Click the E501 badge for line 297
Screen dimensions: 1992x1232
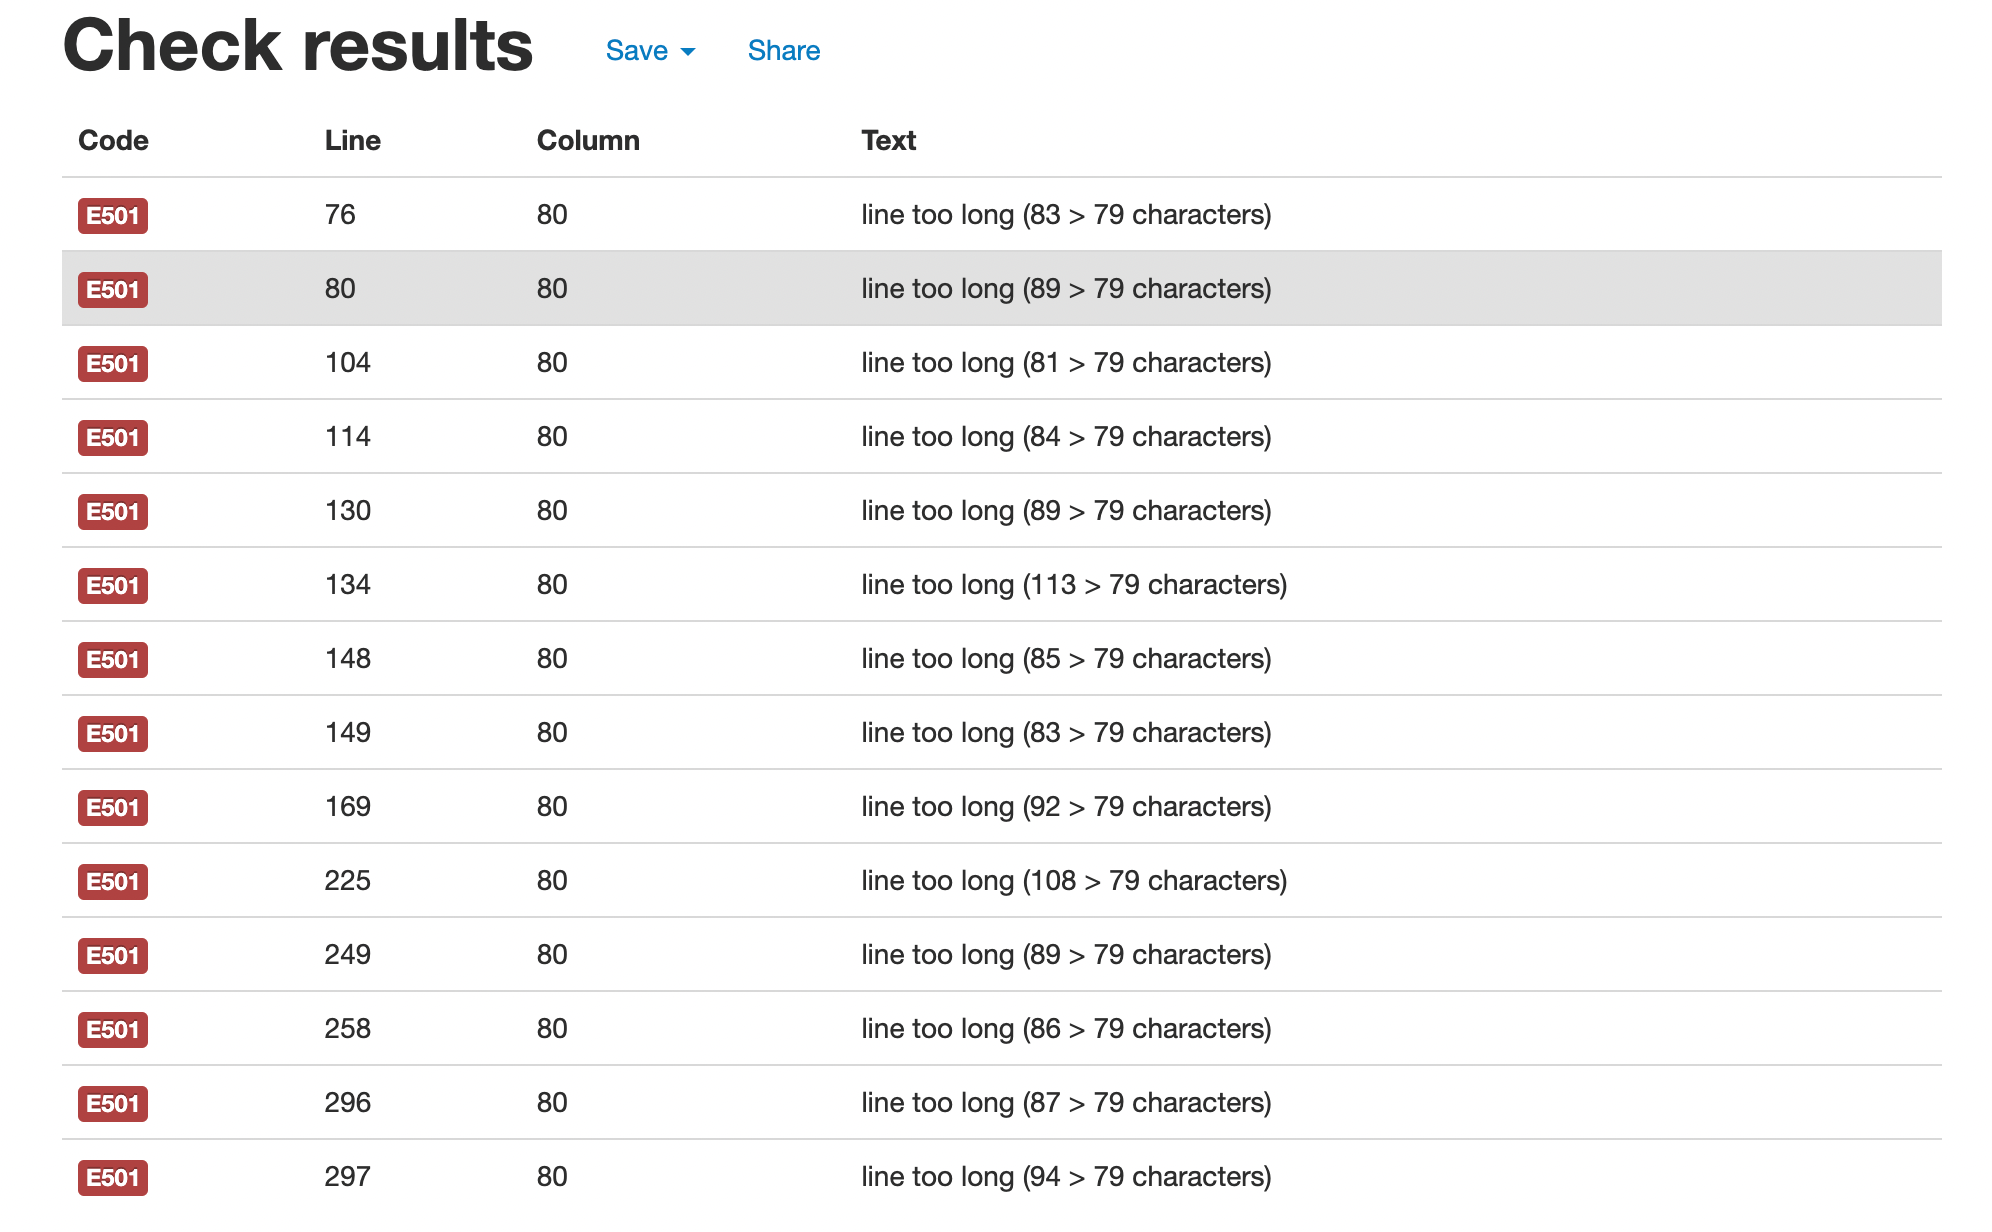(x=113, y=1178)
